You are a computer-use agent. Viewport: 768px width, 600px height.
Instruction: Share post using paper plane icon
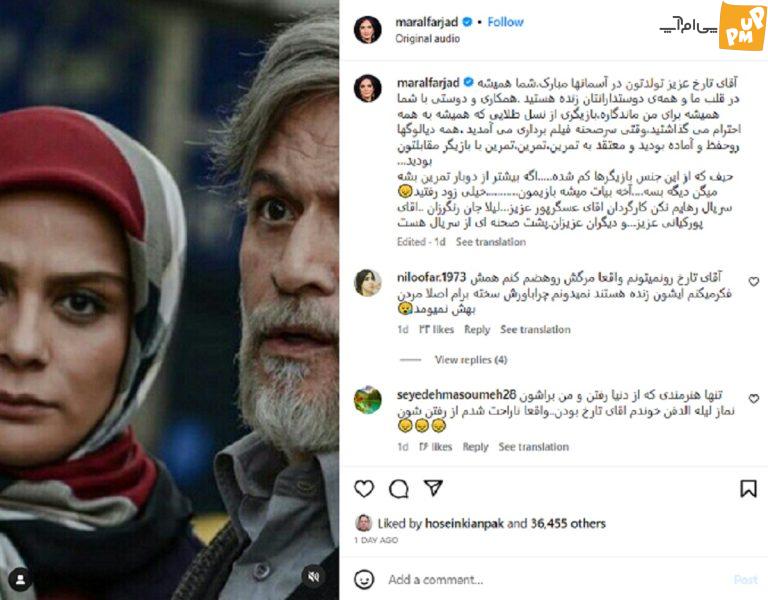(x=433, y=488)
